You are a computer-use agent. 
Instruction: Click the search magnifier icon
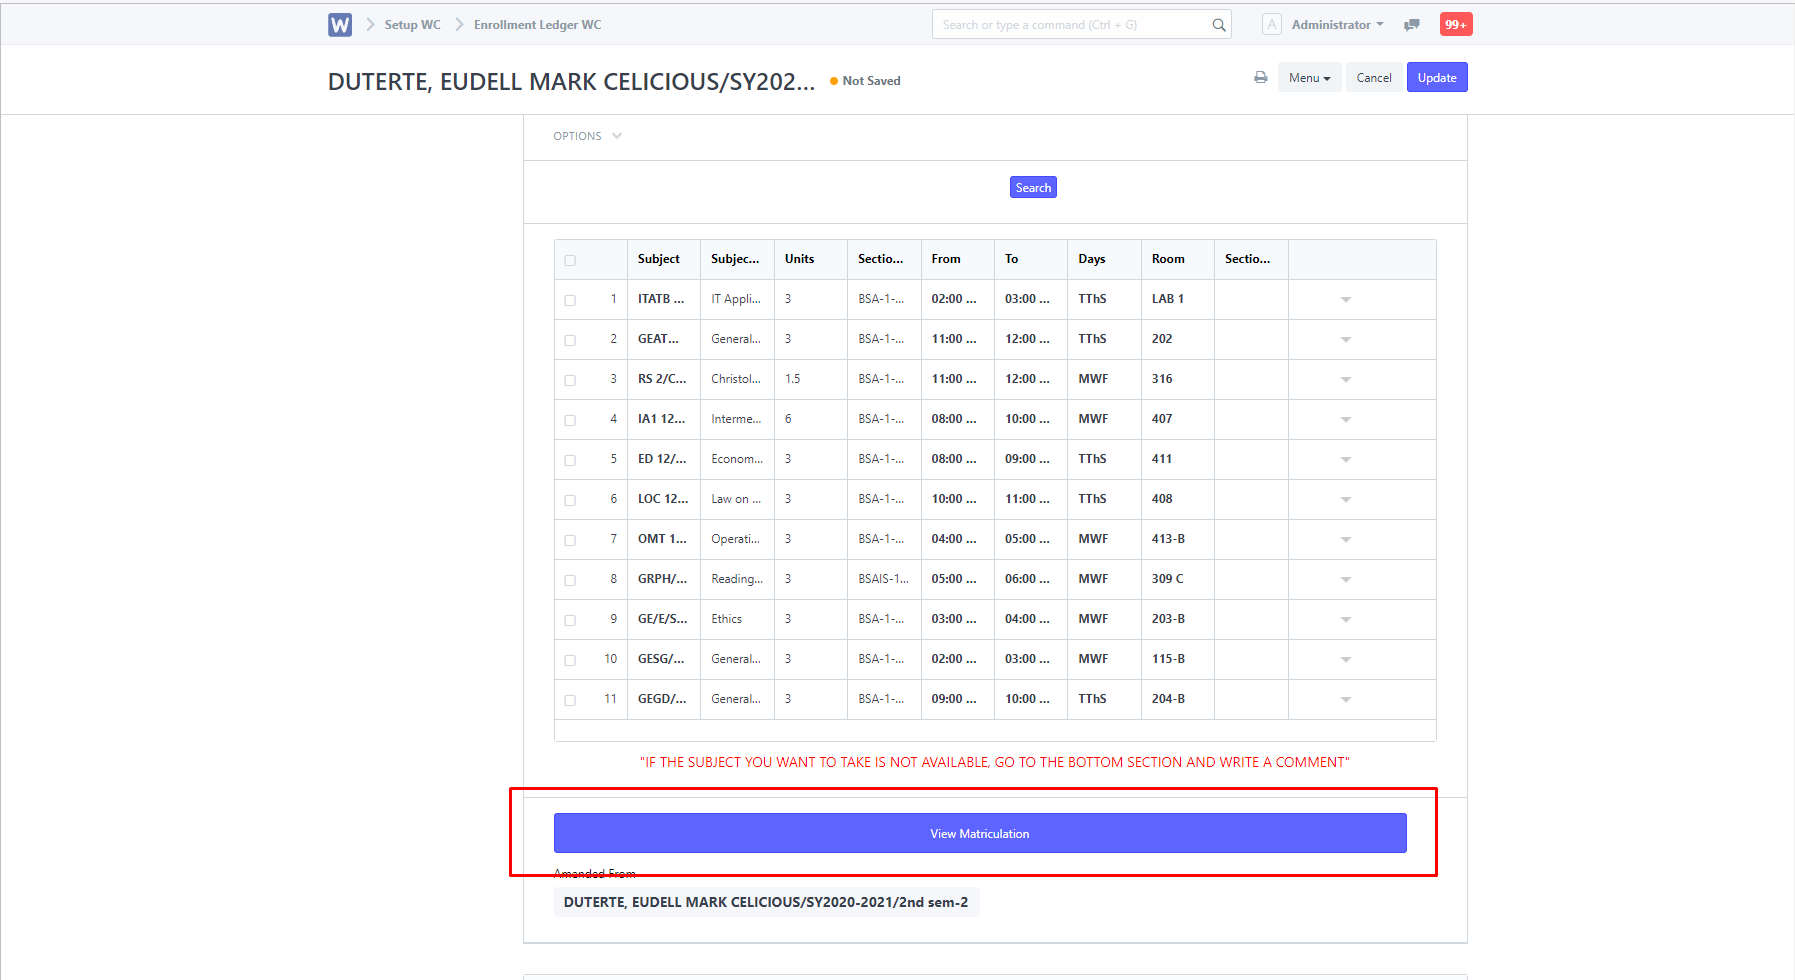(1219, 25)
